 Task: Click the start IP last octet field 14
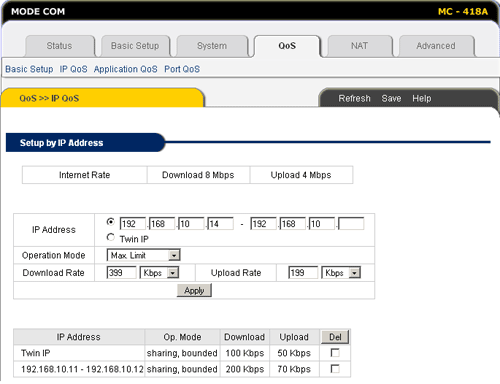click(220, 224)
